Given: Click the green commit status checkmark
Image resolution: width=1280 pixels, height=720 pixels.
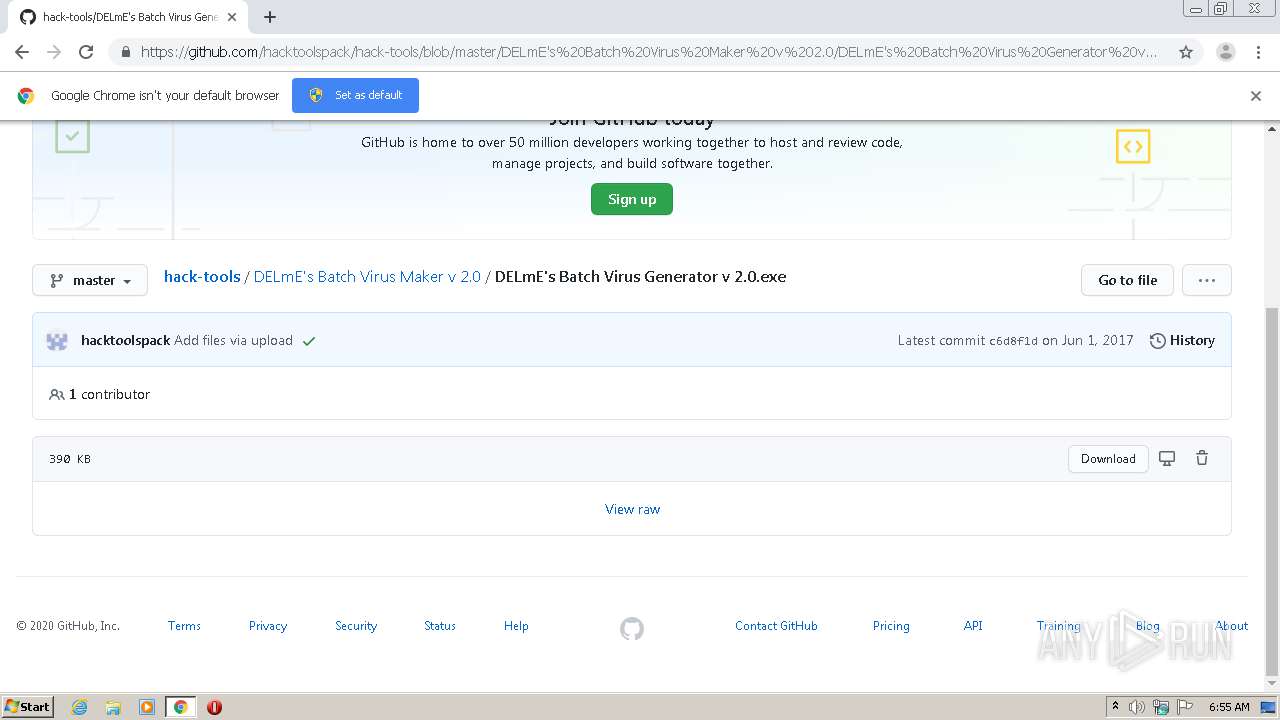Looking at the screenshot, I should pyautogui.click(x=309, y=341).
